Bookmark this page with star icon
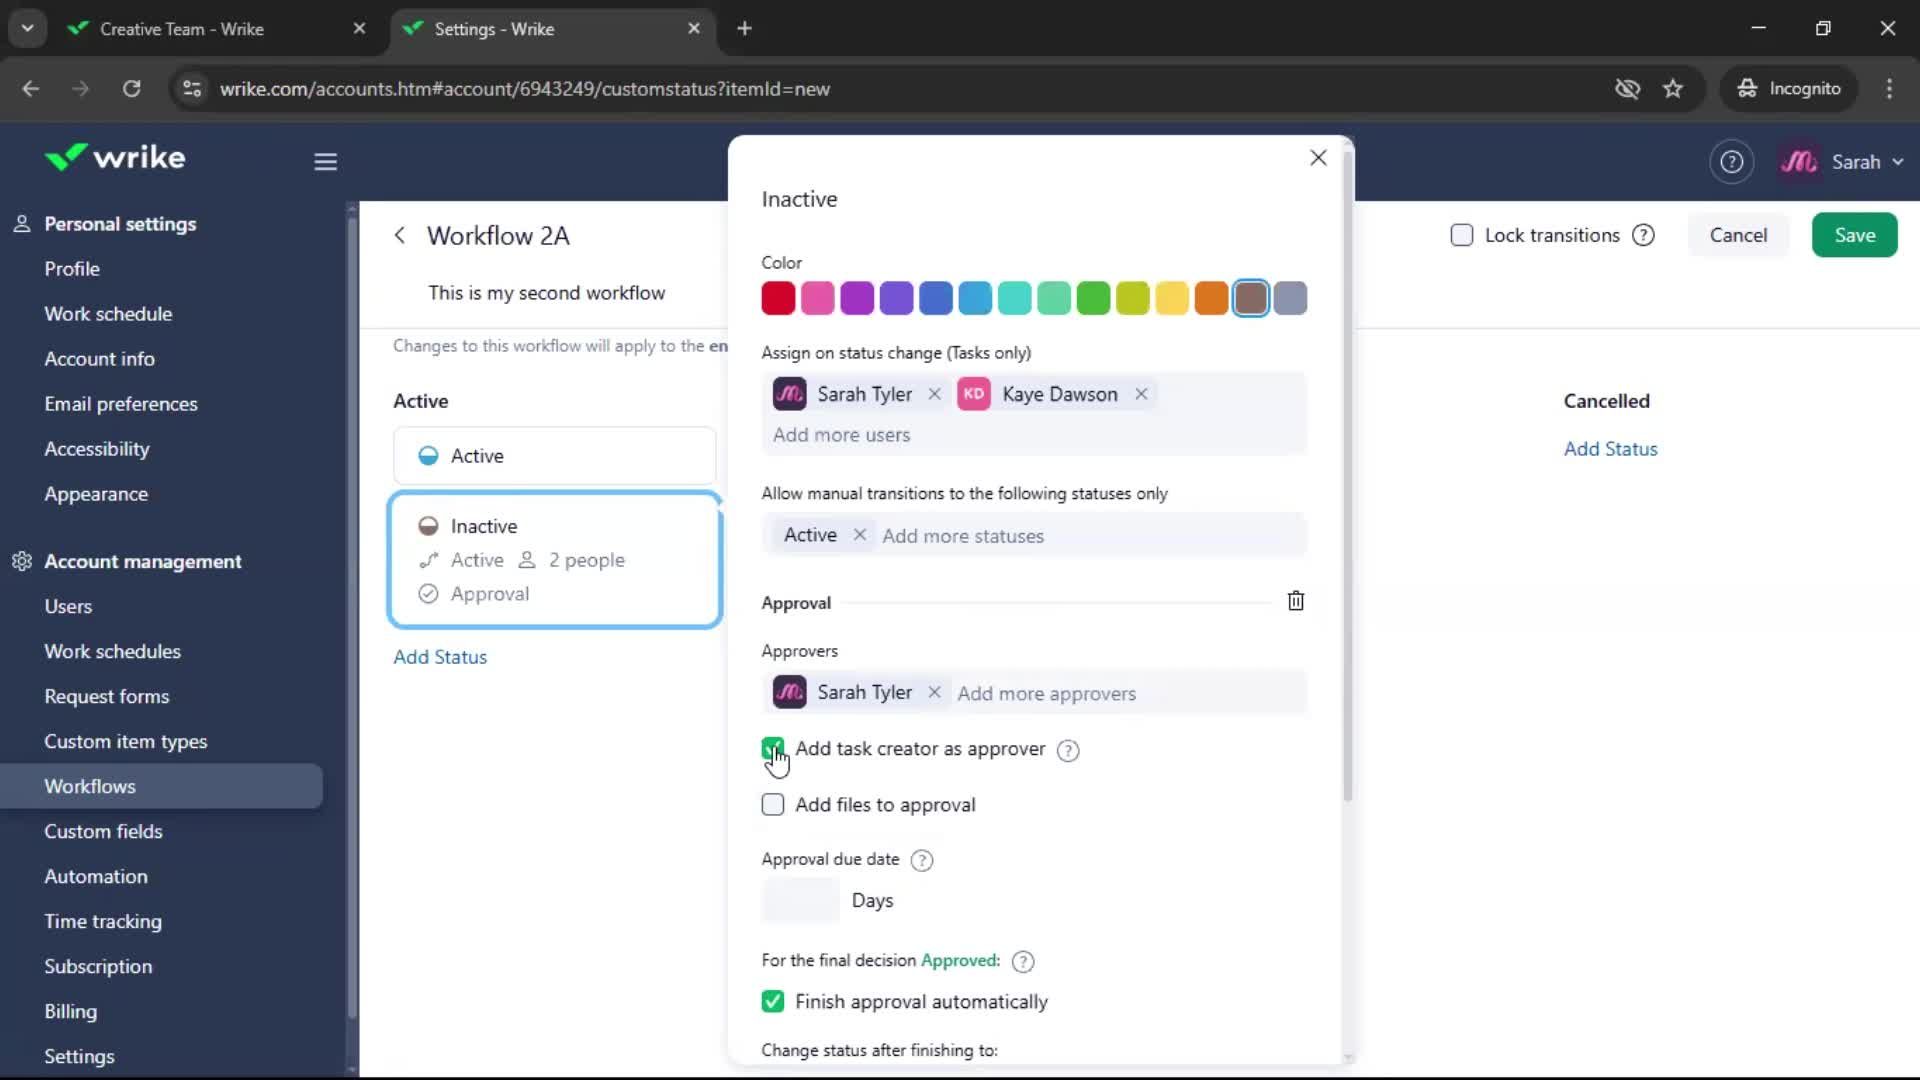The image size is (1920, 1080). [x=1673, y=88]
